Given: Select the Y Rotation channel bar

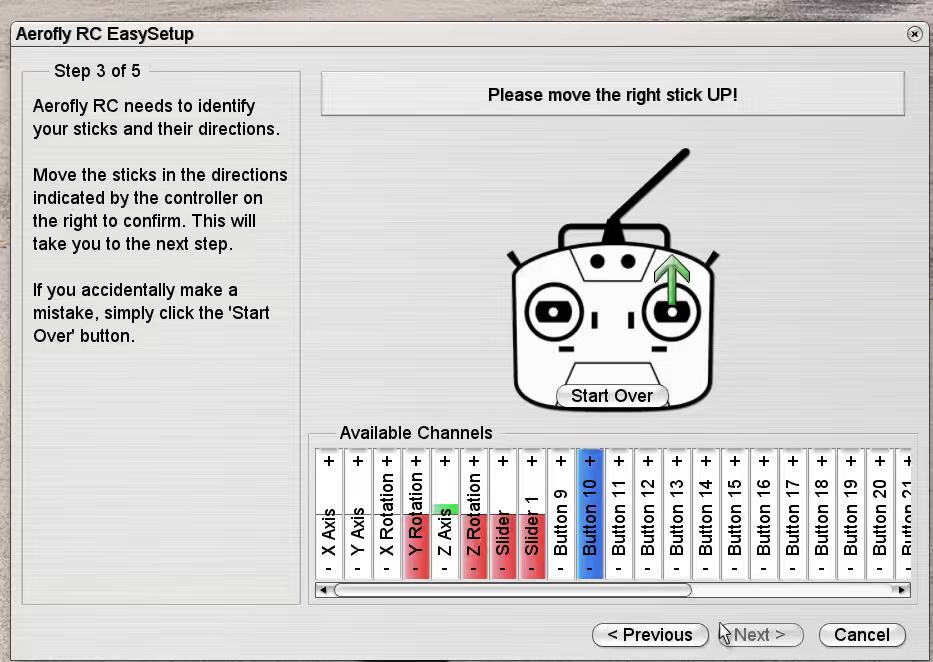Looking at the screenshot, I should [x=416, y=514].
